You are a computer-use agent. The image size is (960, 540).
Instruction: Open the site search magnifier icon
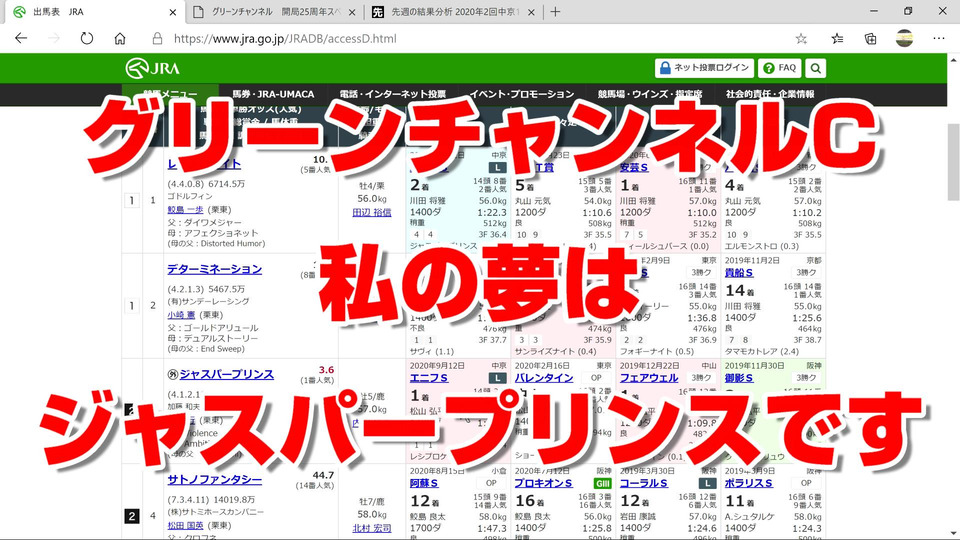pyautogui.click(x=816, y=68)
